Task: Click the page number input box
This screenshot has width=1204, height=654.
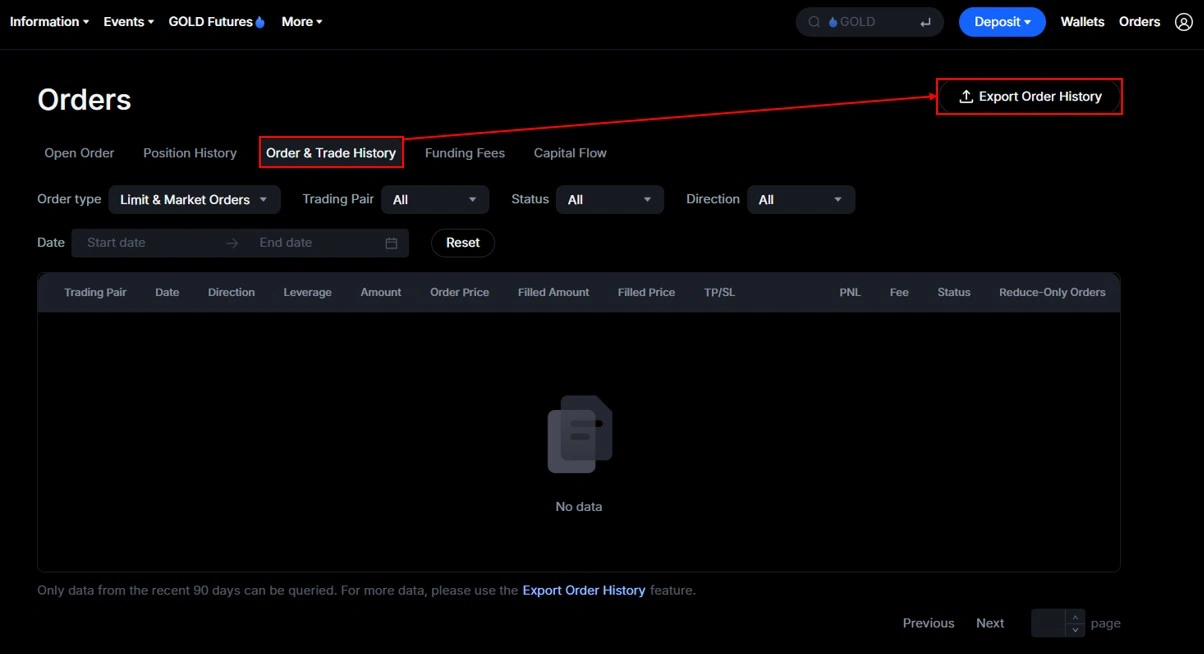Action: coord(1048,623)
